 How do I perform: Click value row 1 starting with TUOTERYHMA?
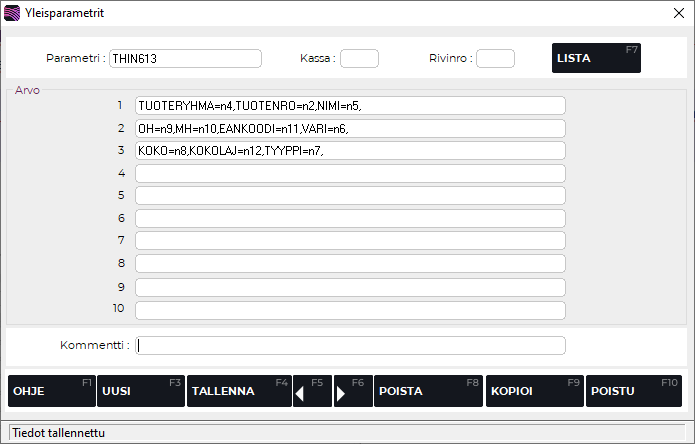(350, 105)
